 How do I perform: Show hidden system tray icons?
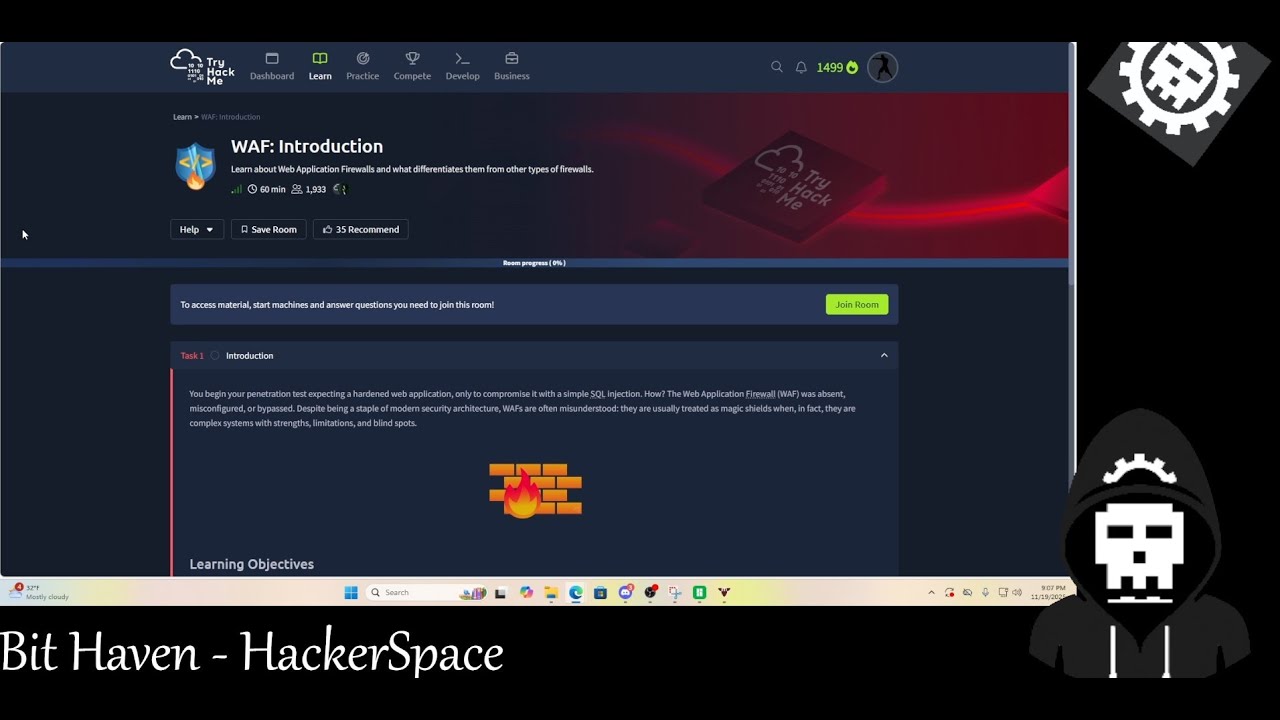(x=931, y=592)
